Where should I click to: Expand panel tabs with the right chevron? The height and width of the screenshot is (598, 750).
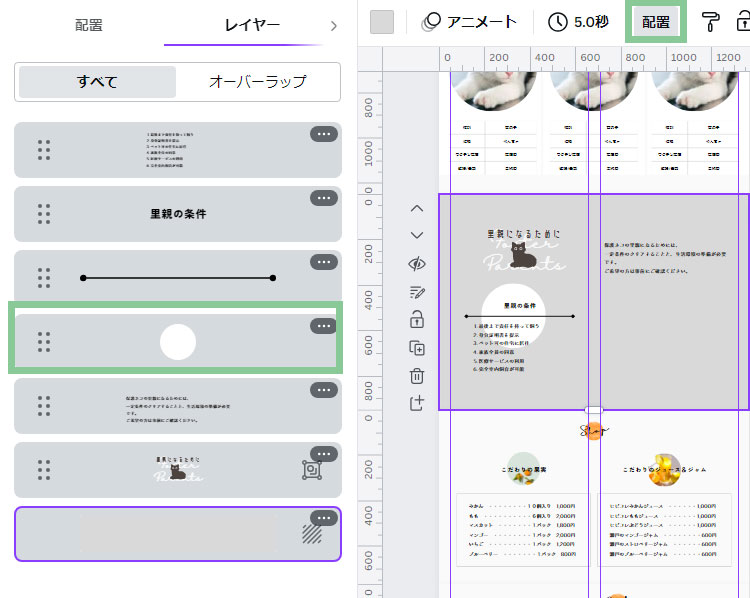[x=333, y=25]
